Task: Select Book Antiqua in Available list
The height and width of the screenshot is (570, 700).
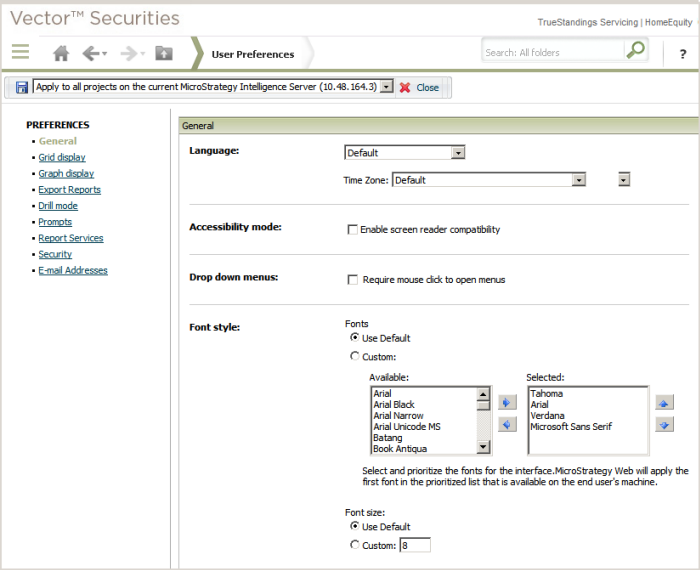Action: (400, 449)
